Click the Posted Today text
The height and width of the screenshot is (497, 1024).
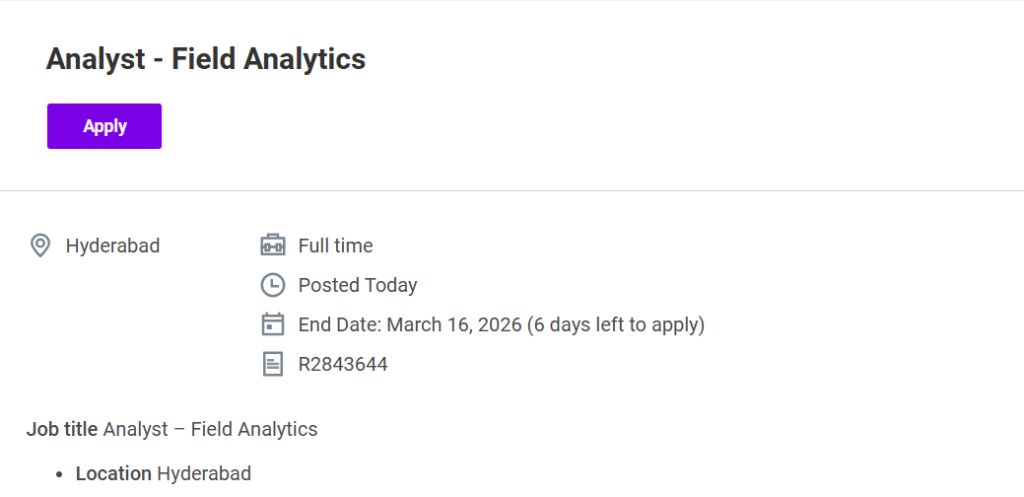click(x=357, y=285)
